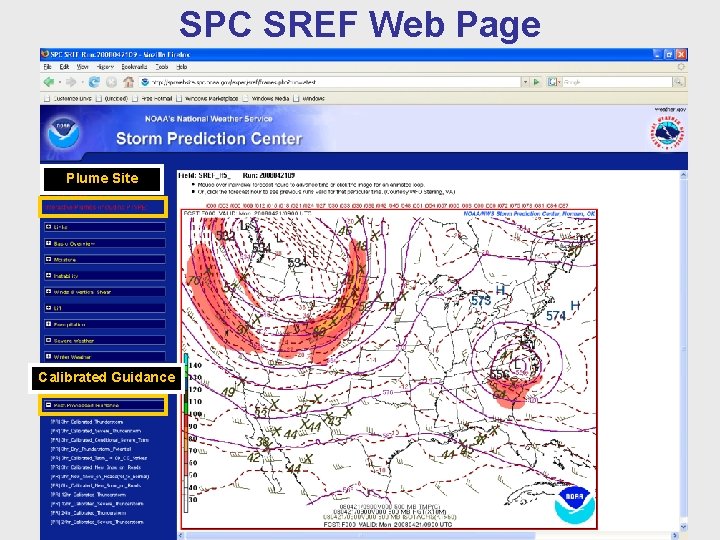Screen dimensions: 720x540
Task: Click the Firefox logo in the title bar
Action: pyautogui.click(x=45, y=54)
